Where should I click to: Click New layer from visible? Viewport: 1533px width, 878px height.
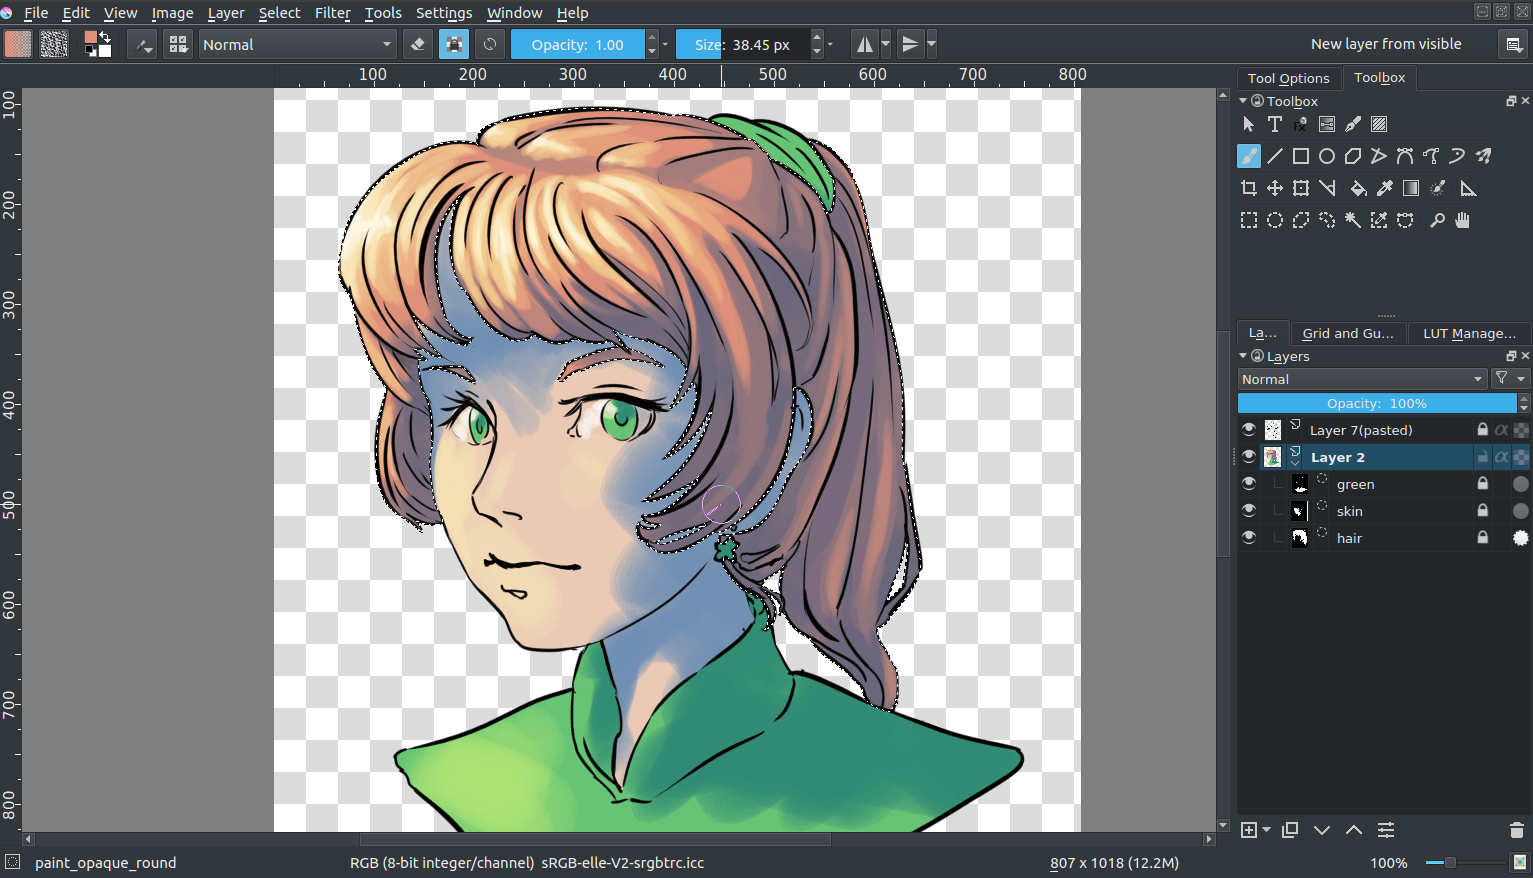coord(1386,44)
